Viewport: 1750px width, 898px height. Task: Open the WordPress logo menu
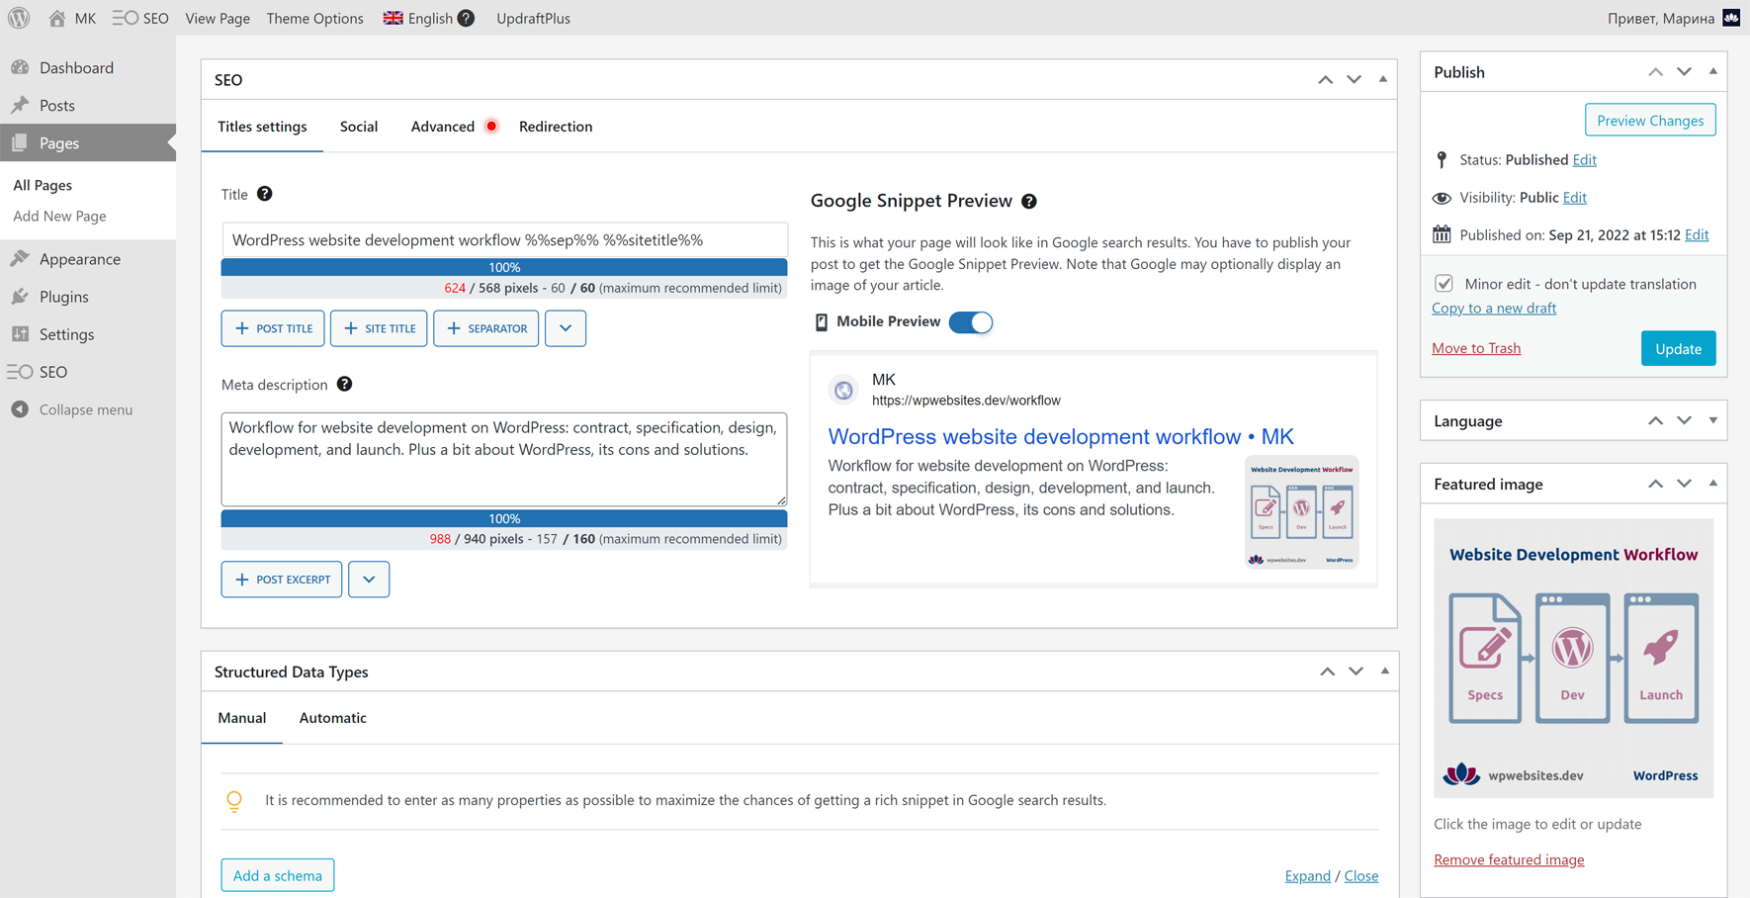click(19, 18)
